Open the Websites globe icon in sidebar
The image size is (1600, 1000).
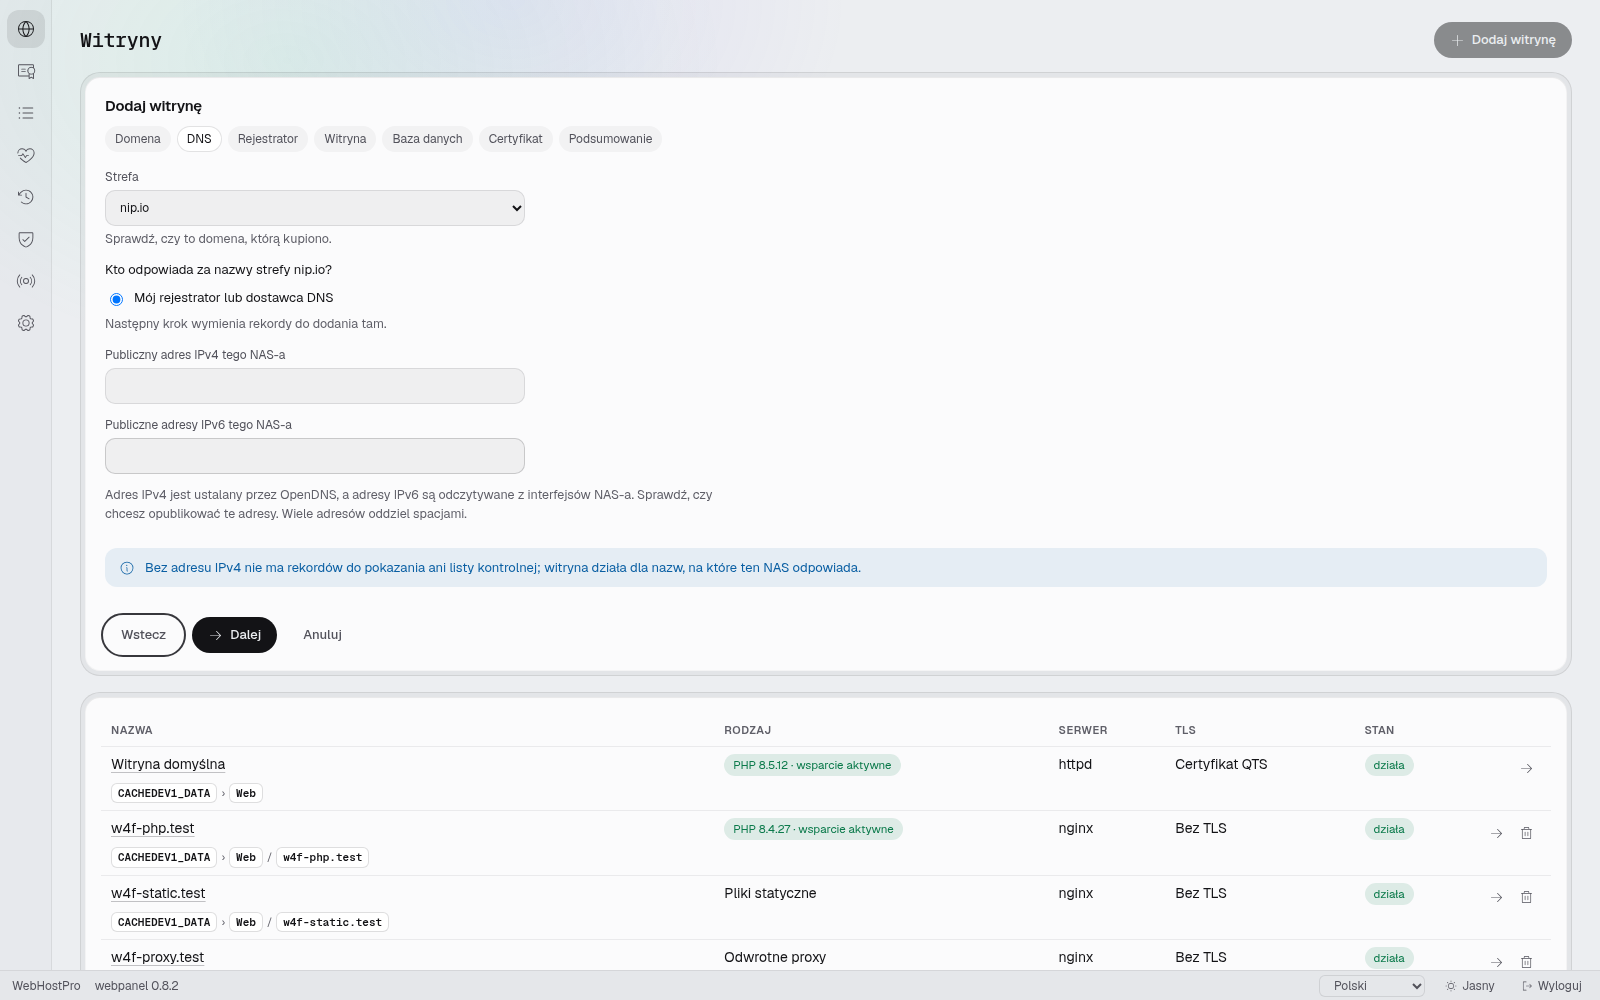[26, 29]
